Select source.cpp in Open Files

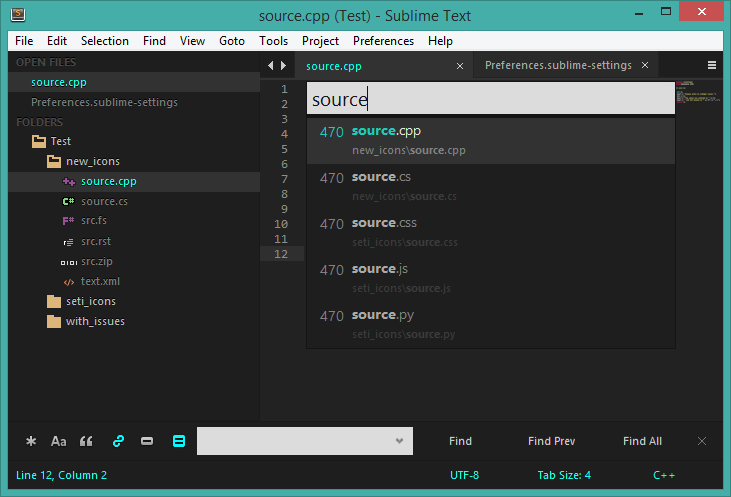pos(134,82)
